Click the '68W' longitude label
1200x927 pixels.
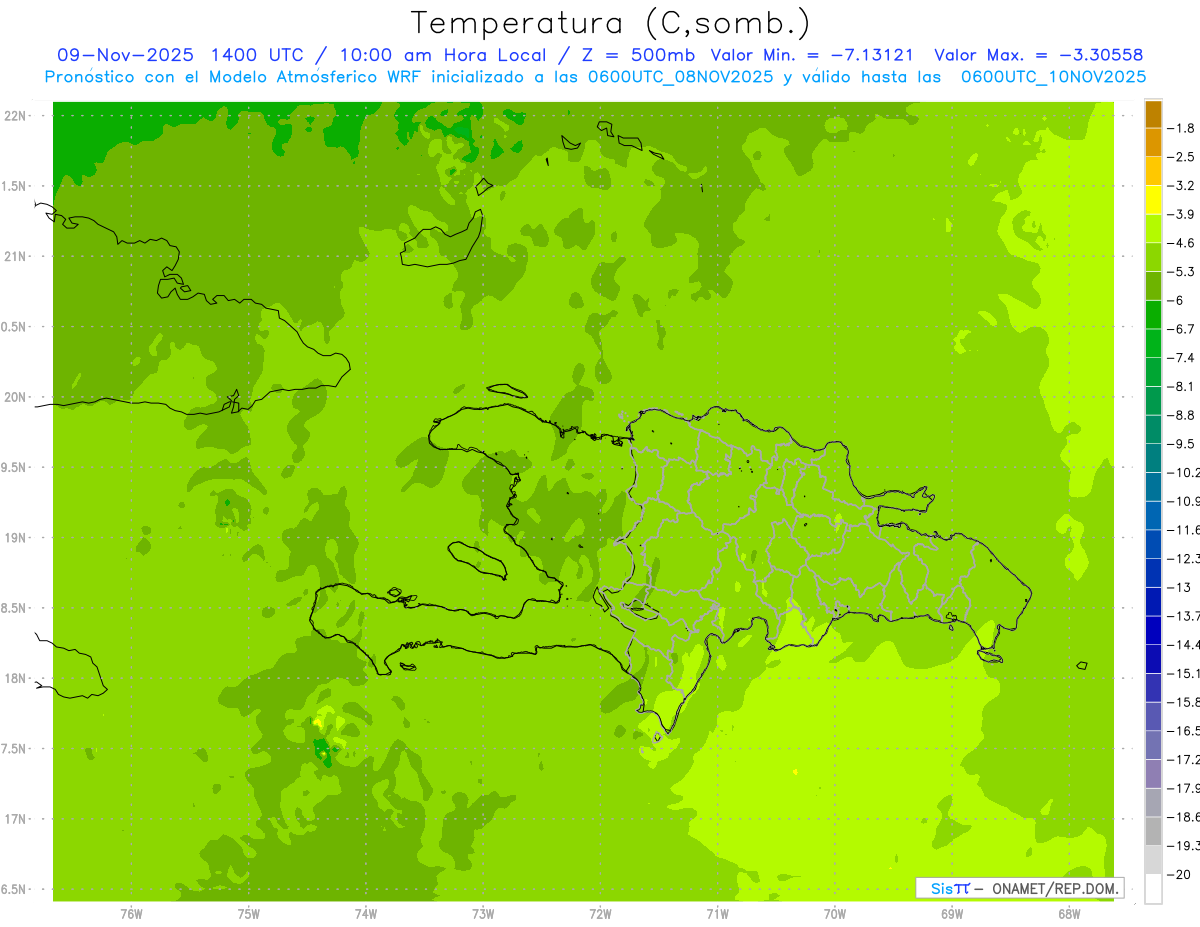point(1069,914)
